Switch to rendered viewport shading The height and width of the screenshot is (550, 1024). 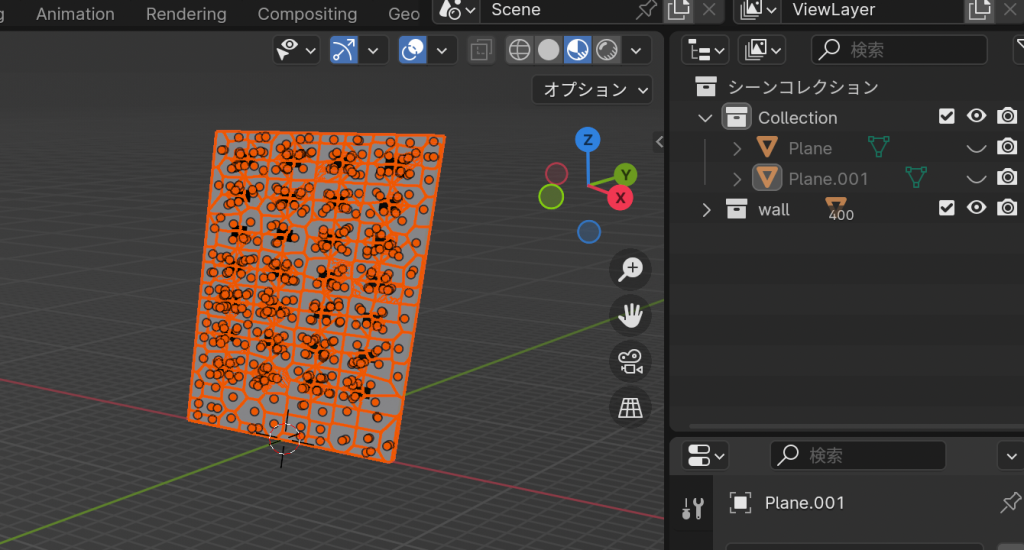pos(606,50)
